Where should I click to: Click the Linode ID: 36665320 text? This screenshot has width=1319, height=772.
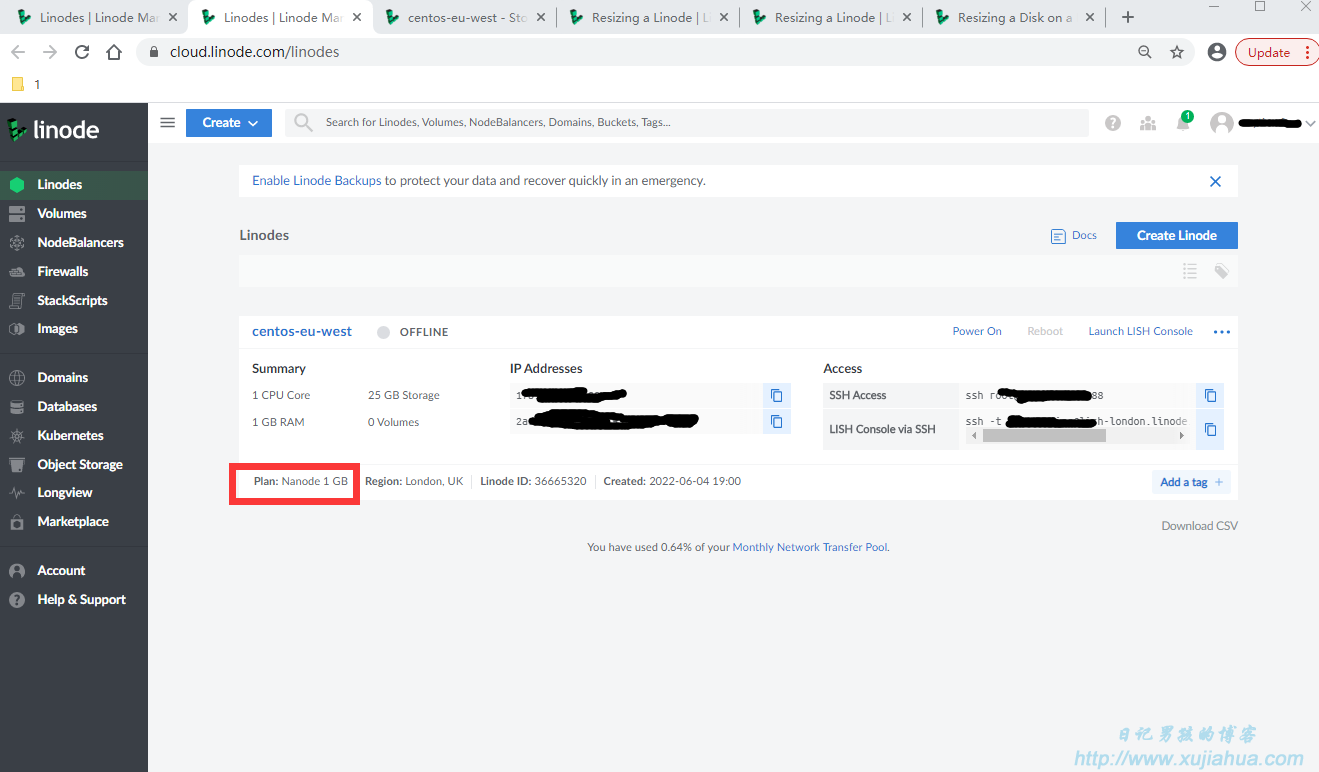pos(533,481)
